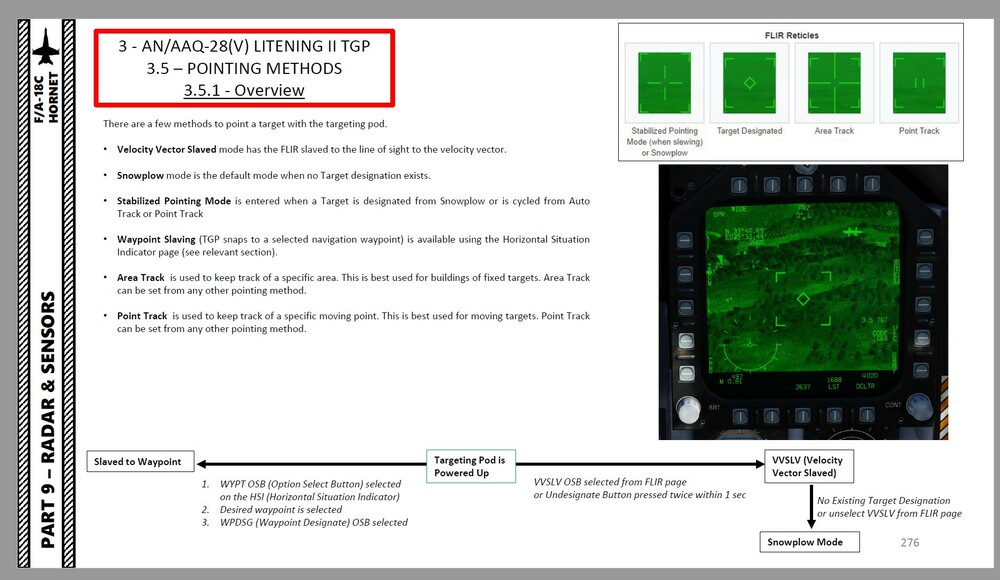Click the 3.5 TGT readout on FLIR display
1000x580 pixels.
[x=874, y=320]
